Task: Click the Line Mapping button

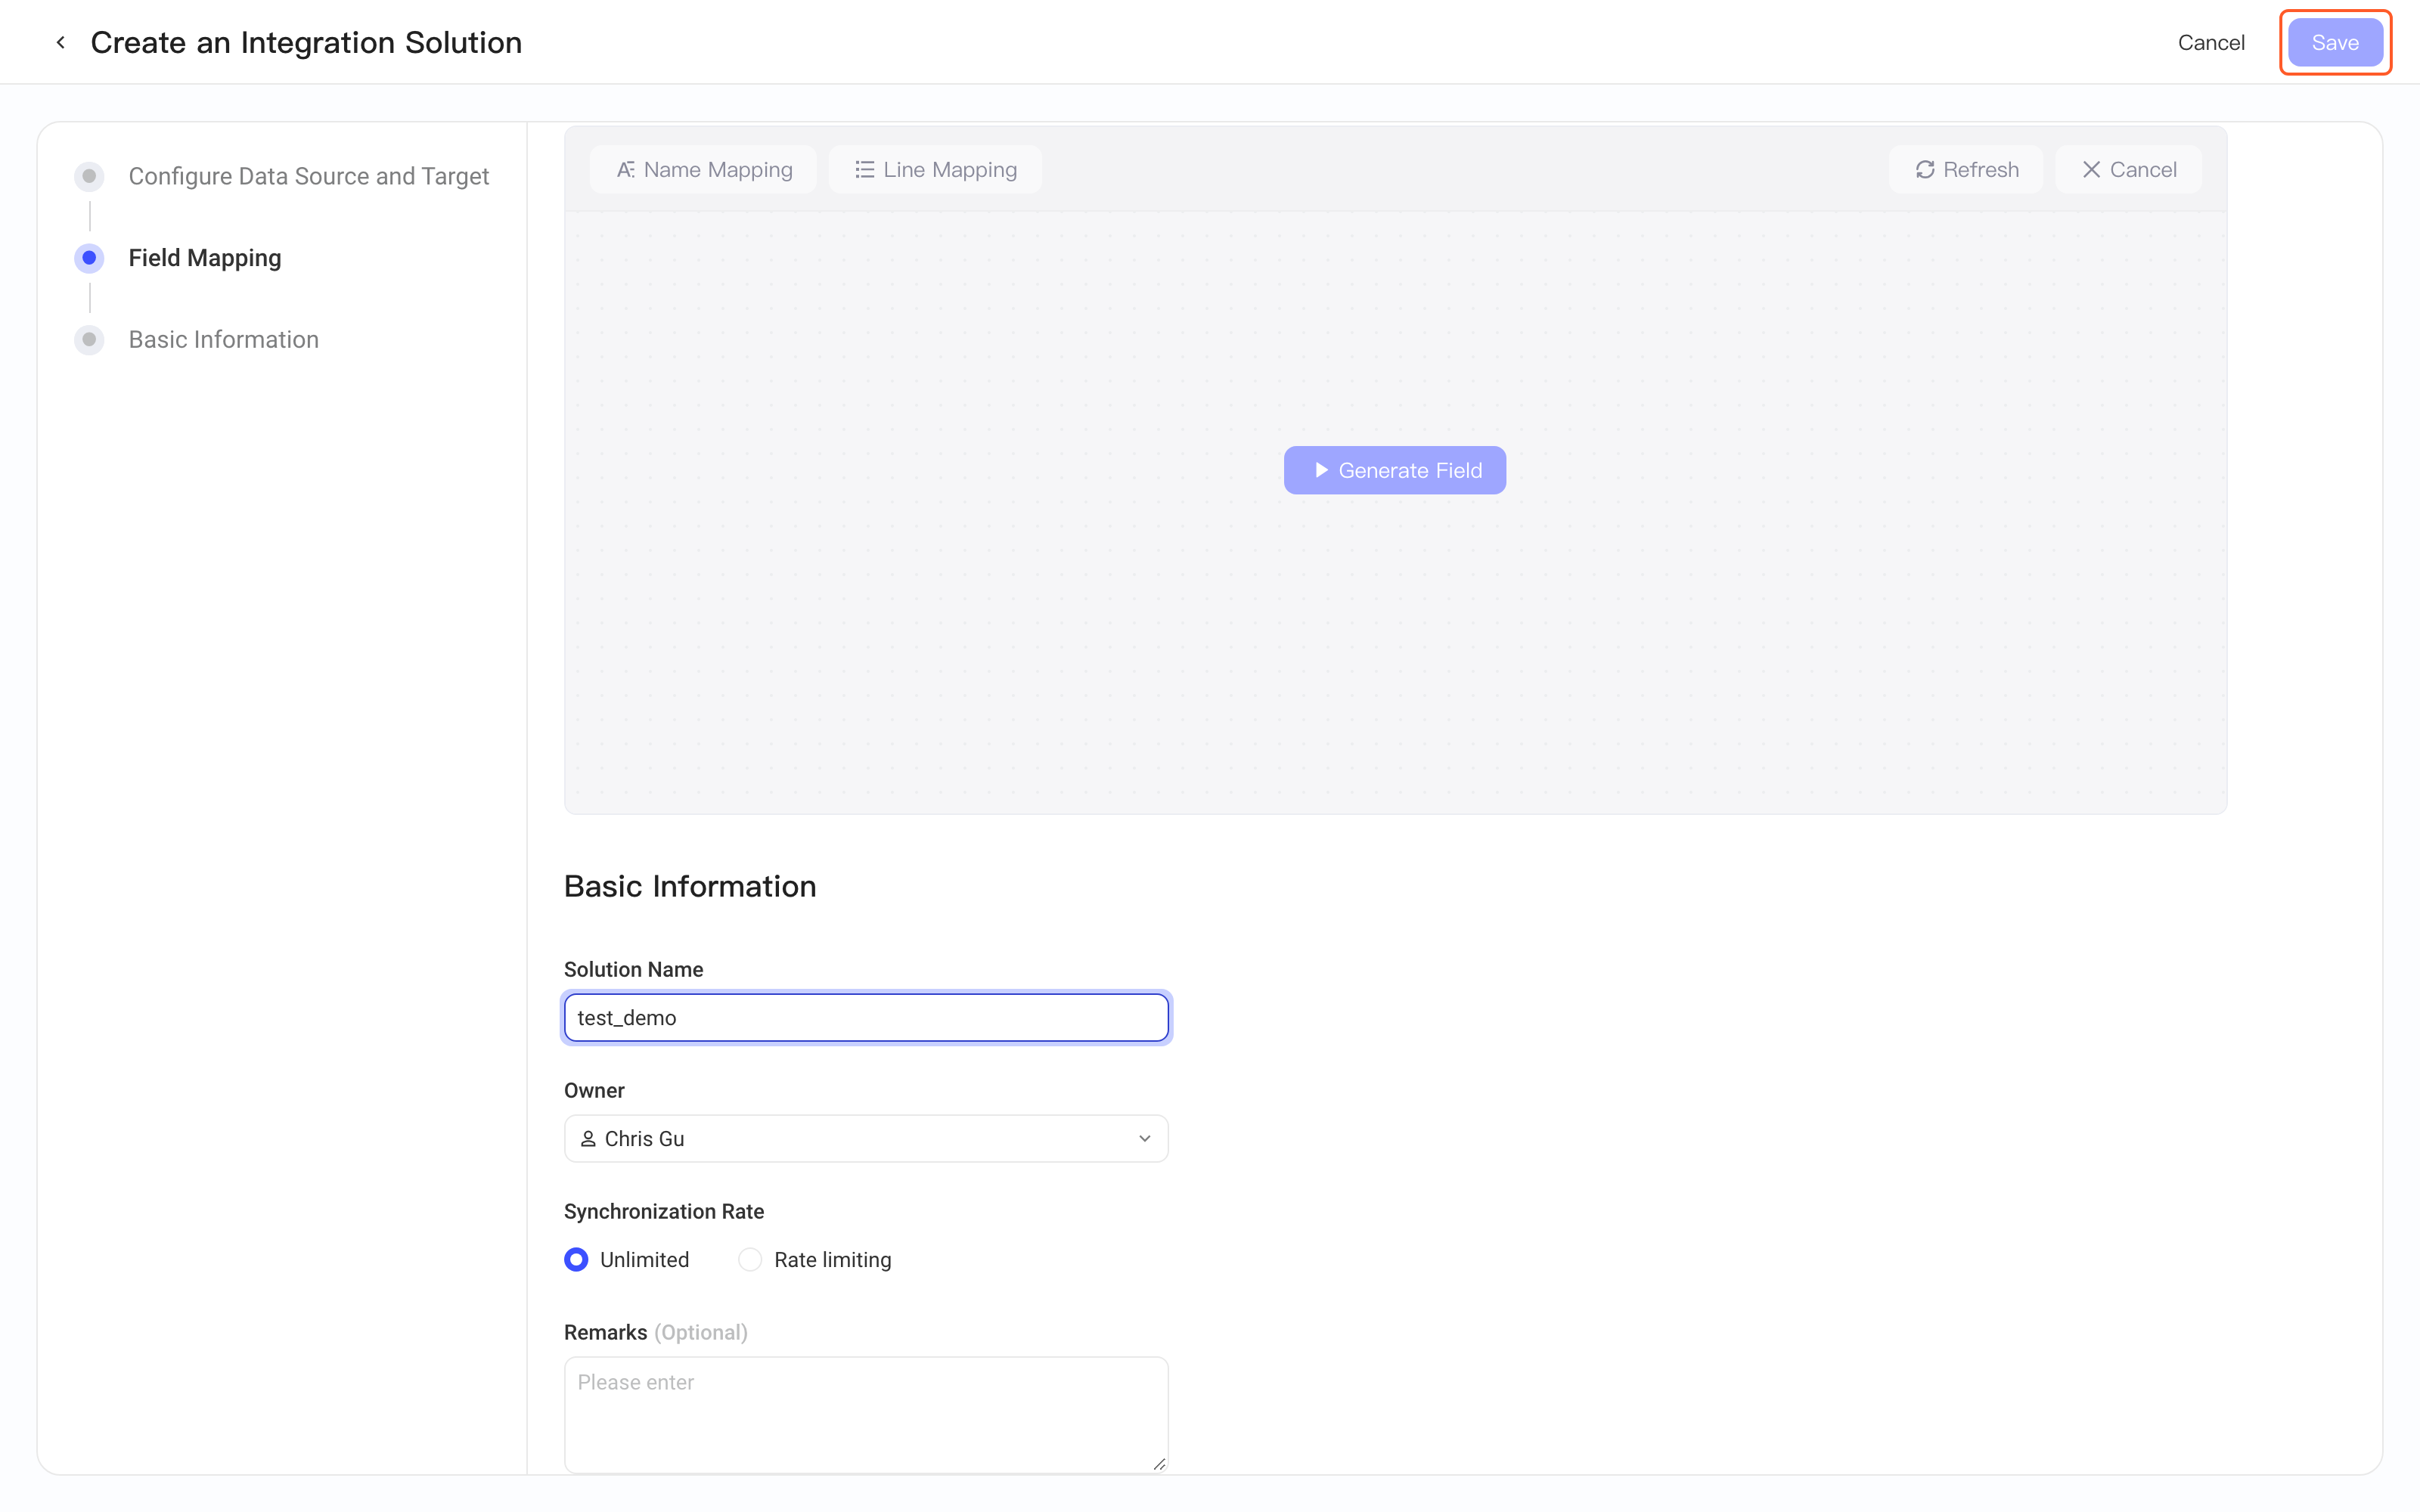Action: tap(935, 170)
